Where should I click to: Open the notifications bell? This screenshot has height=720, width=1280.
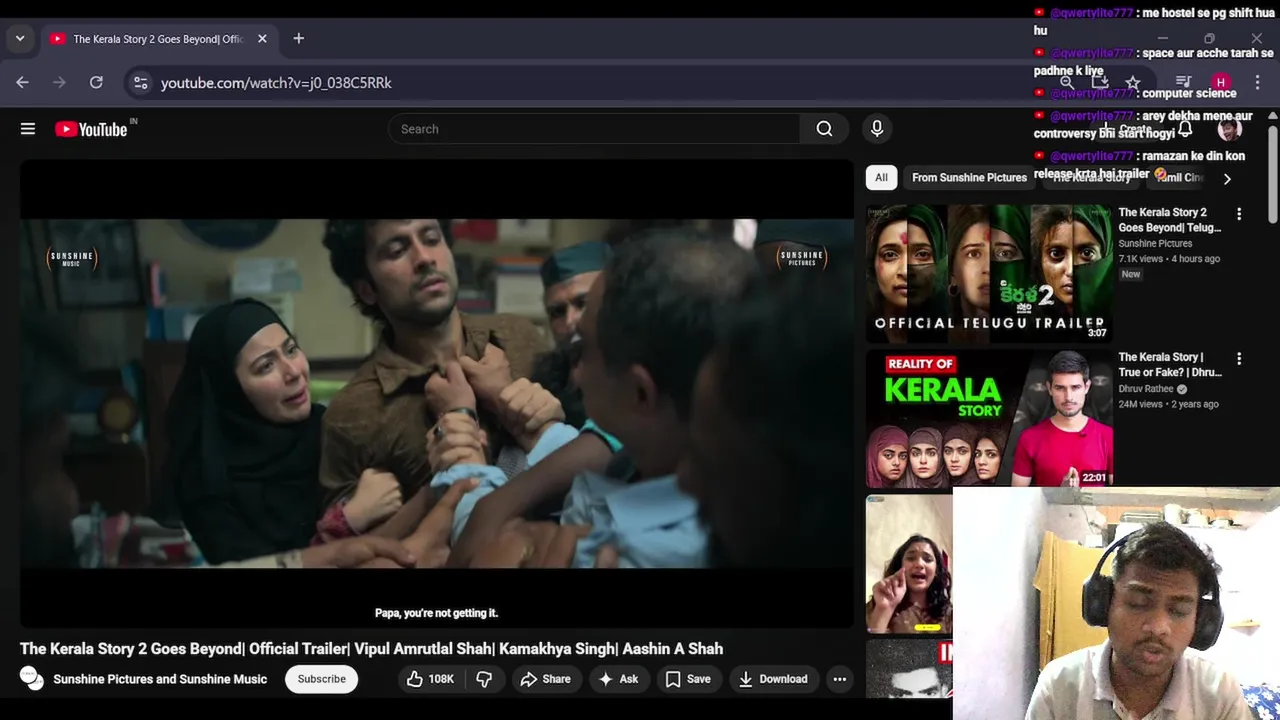(1185, 129)
